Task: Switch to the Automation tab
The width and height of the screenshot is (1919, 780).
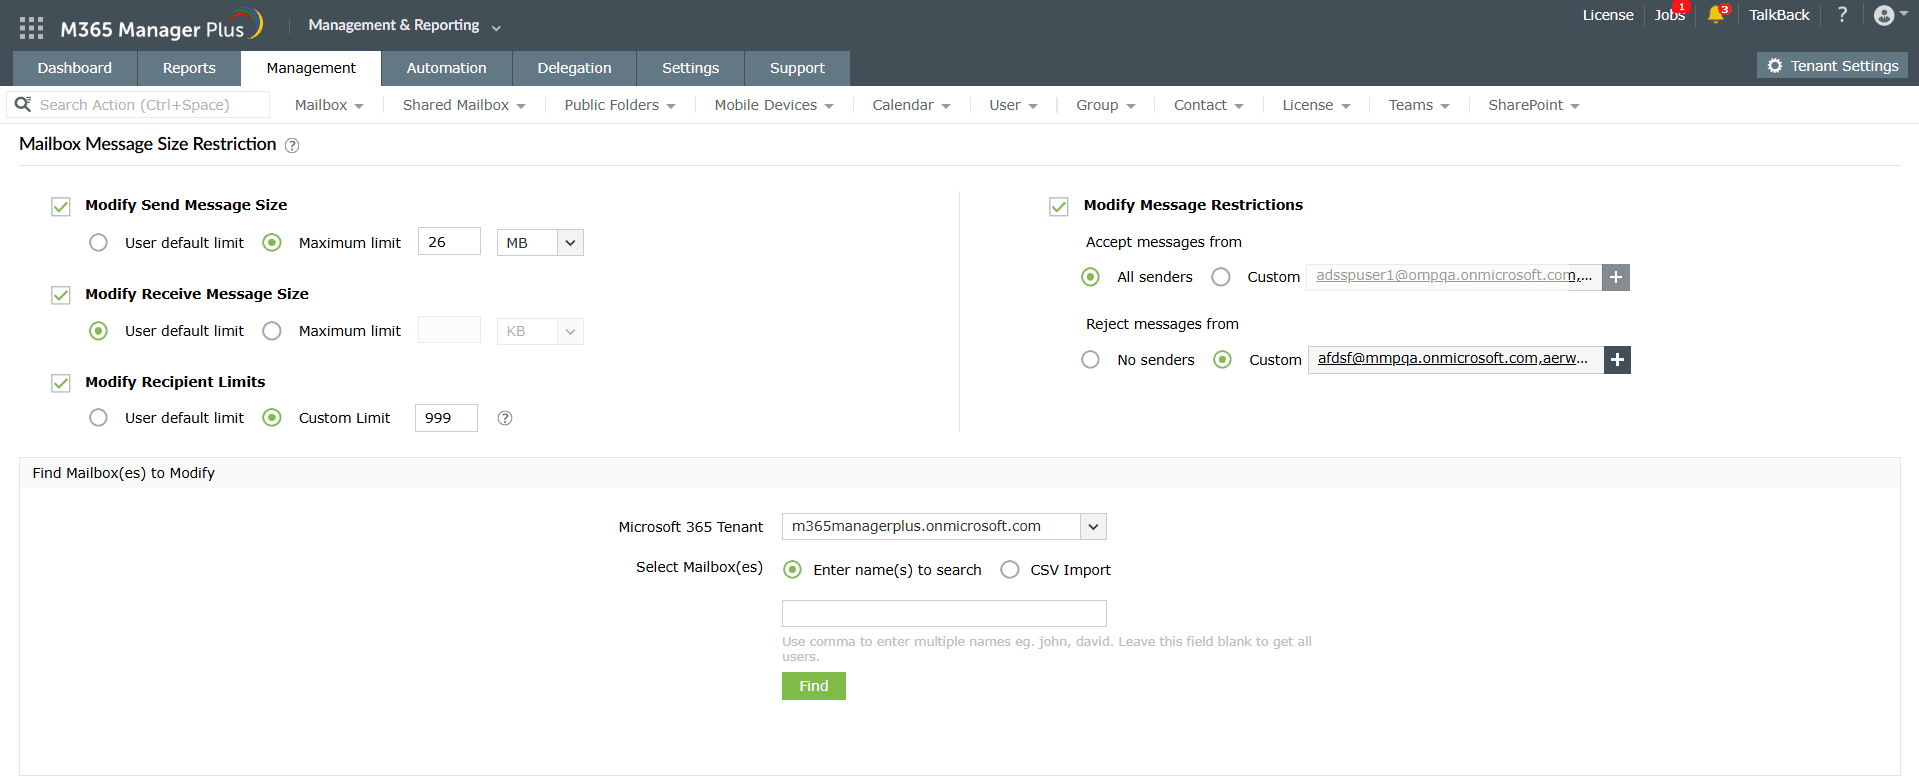Action: click(447, 68)
